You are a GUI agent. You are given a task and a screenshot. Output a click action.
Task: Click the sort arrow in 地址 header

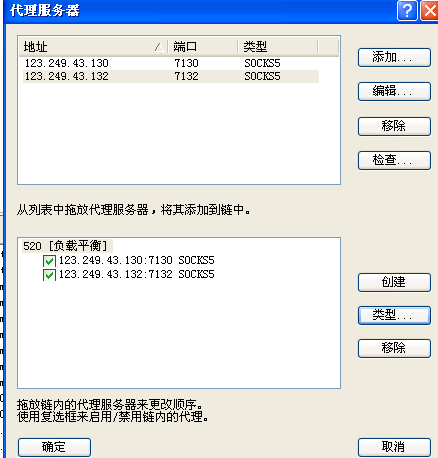click(x=159, y=47)
